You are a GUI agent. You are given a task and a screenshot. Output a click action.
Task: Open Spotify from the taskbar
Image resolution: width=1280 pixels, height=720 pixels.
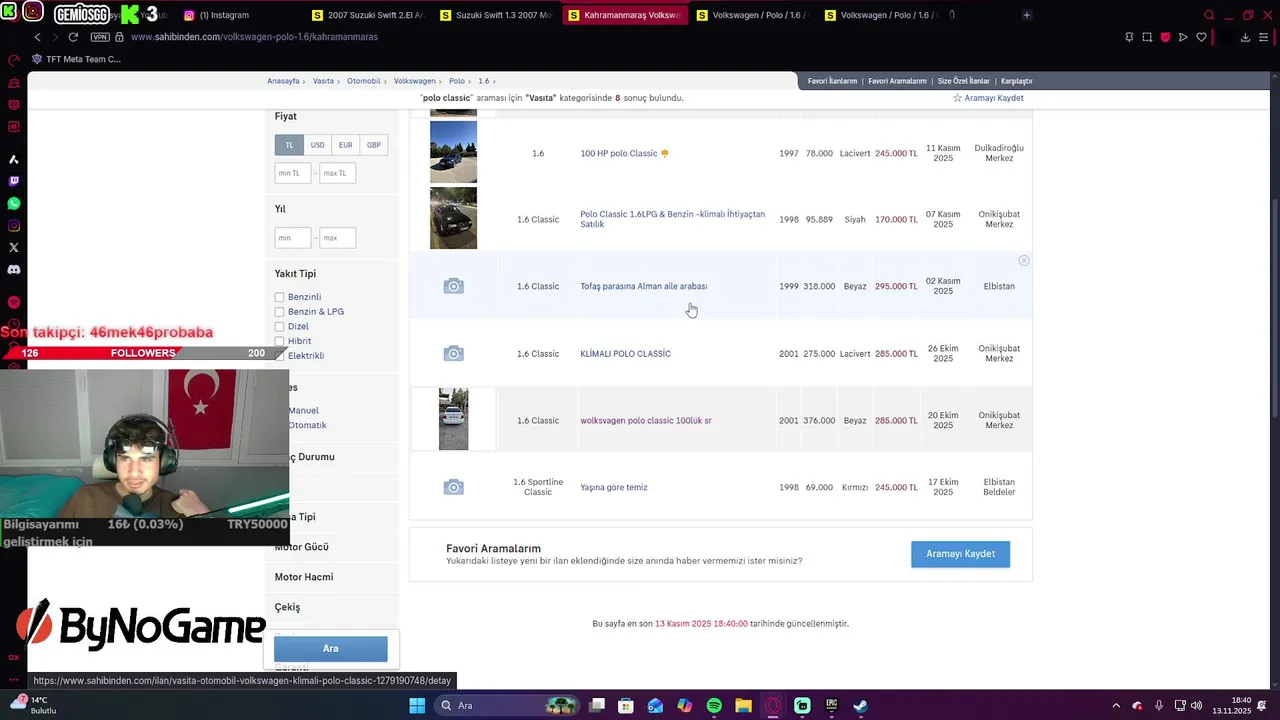[x=714, y=706]
